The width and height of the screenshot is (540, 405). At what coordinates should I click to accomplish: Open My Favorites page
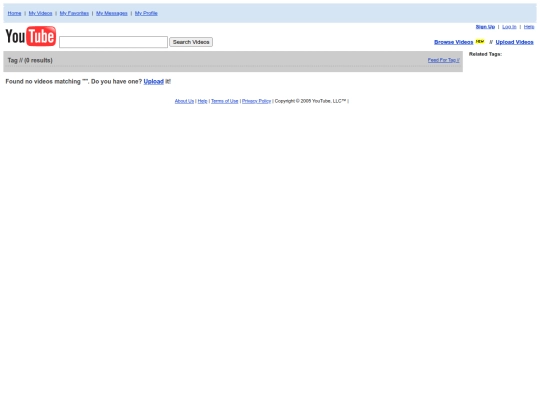[x=74, y=13]
